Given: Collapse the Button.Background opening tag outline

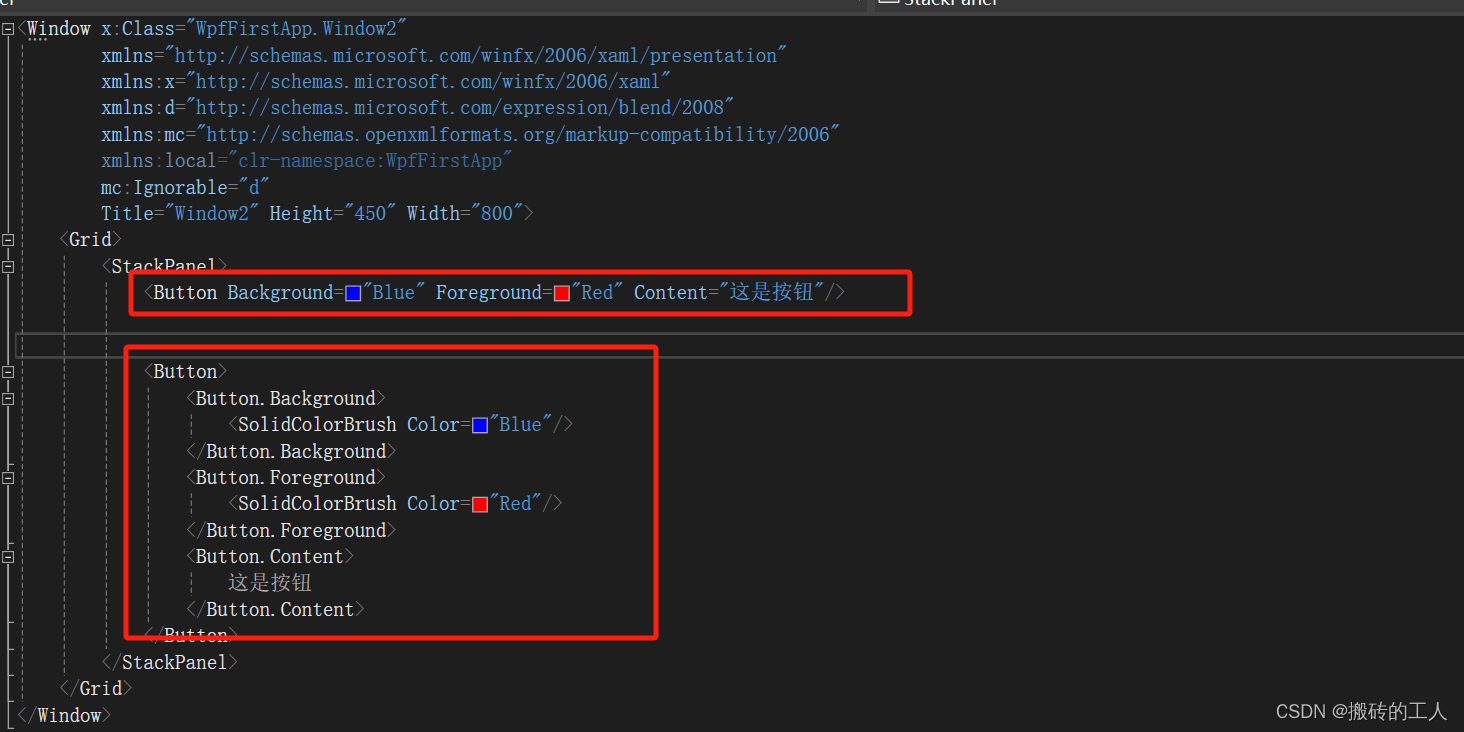Looking at the screenshot, I should [8, 398].
